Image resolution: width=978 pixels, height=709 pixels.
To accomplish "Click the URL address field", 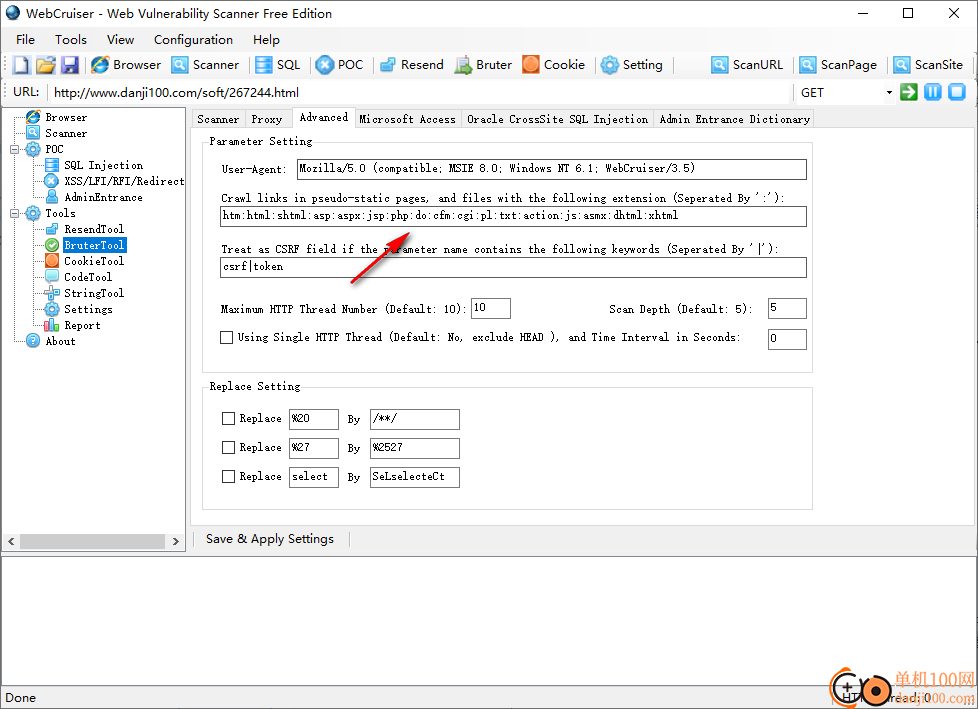I will (420, 93).
